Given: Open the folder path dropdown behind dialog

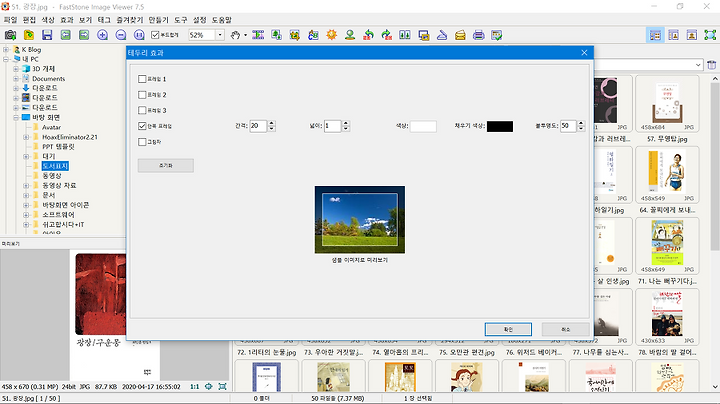Looking at the screenshot, I should point(698,65).
